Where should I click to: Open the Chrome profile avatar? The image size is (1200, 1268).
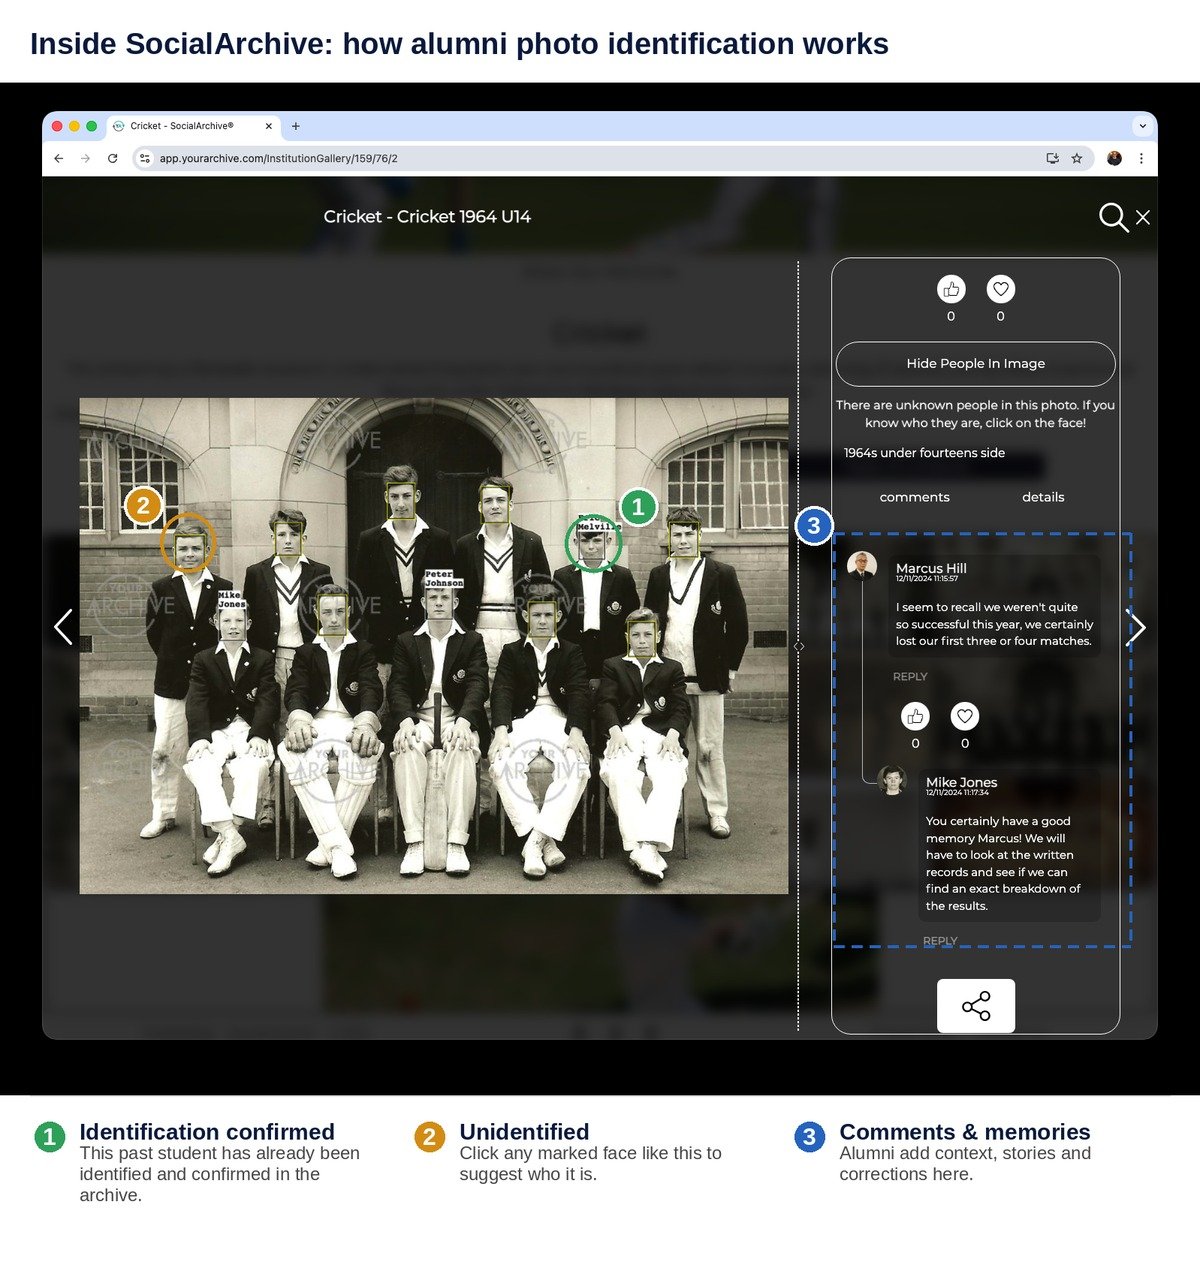pyautogui.click(x=1114, y=158)
